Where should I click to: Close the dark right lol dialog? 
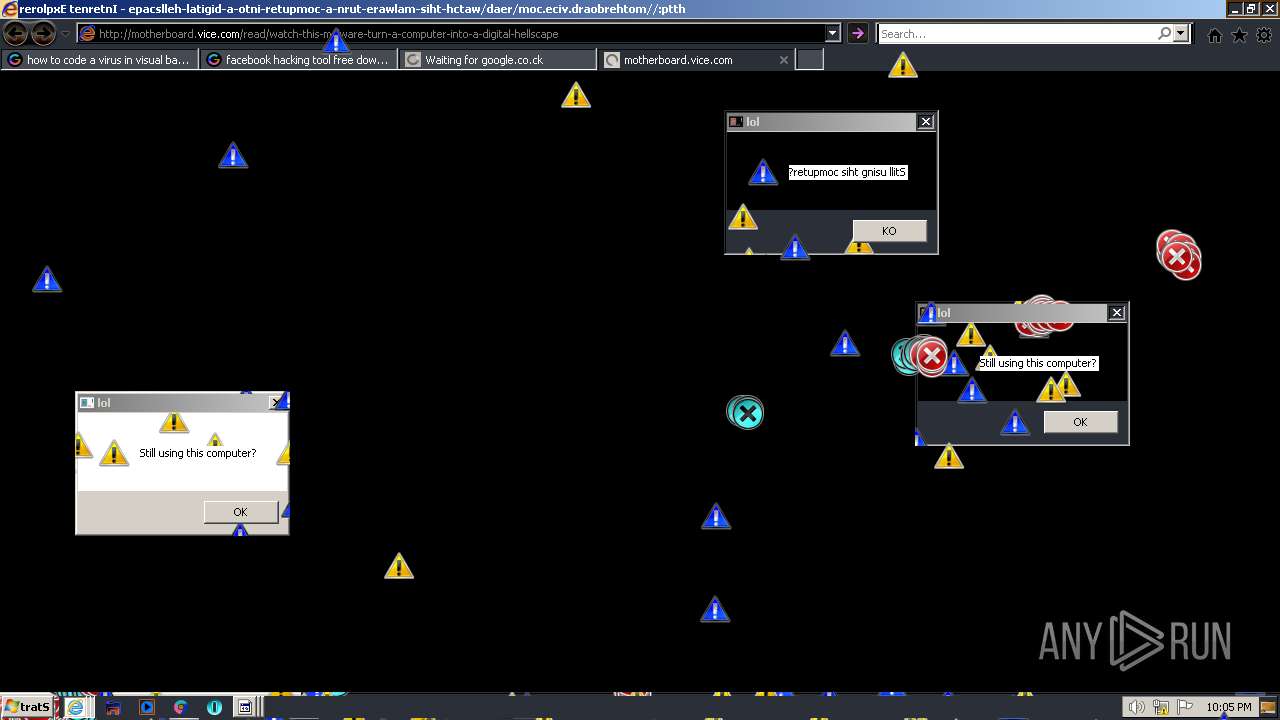[x=1117, y=313]
